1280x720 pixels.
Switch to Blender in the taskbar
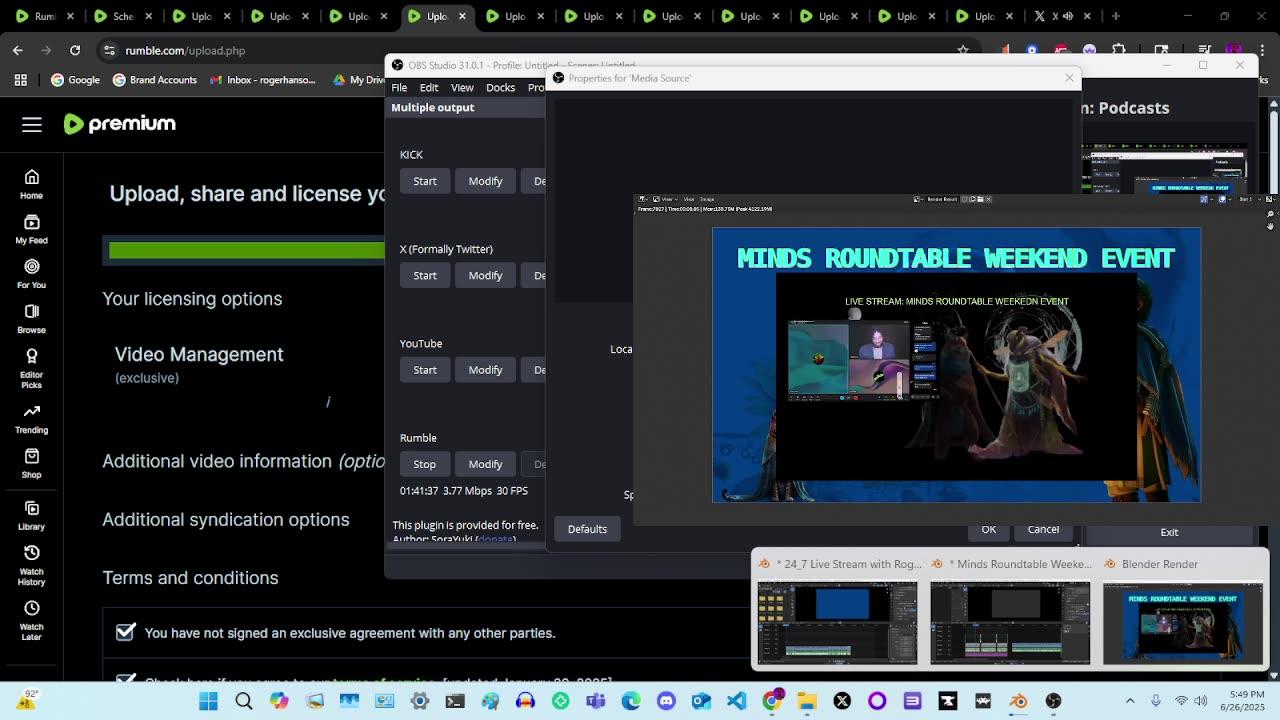click(x=1018, y=701)
